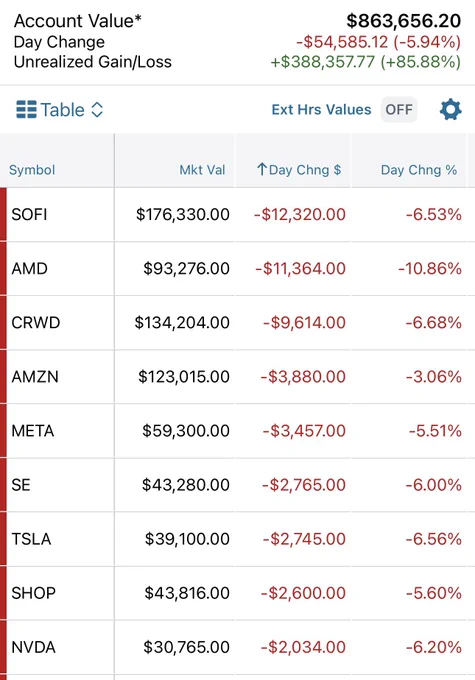Open the SHOP holding row
Image resolution: width=475 pixels, height=680 pixels.
[x=237, y=593]
